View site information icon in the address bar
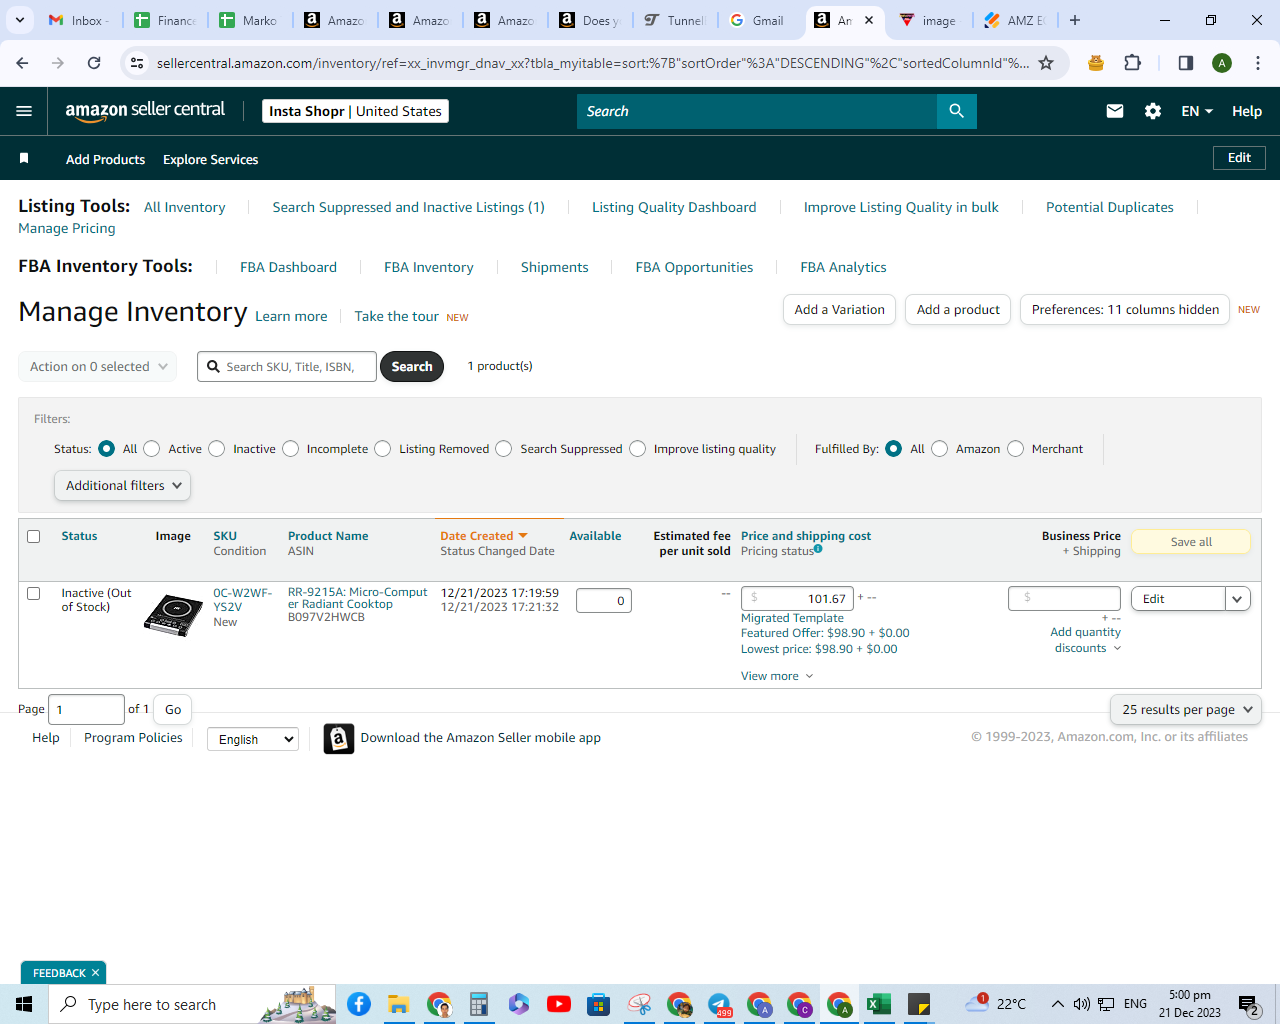The image size is (1280, 1024). click(x=137, y=63)
